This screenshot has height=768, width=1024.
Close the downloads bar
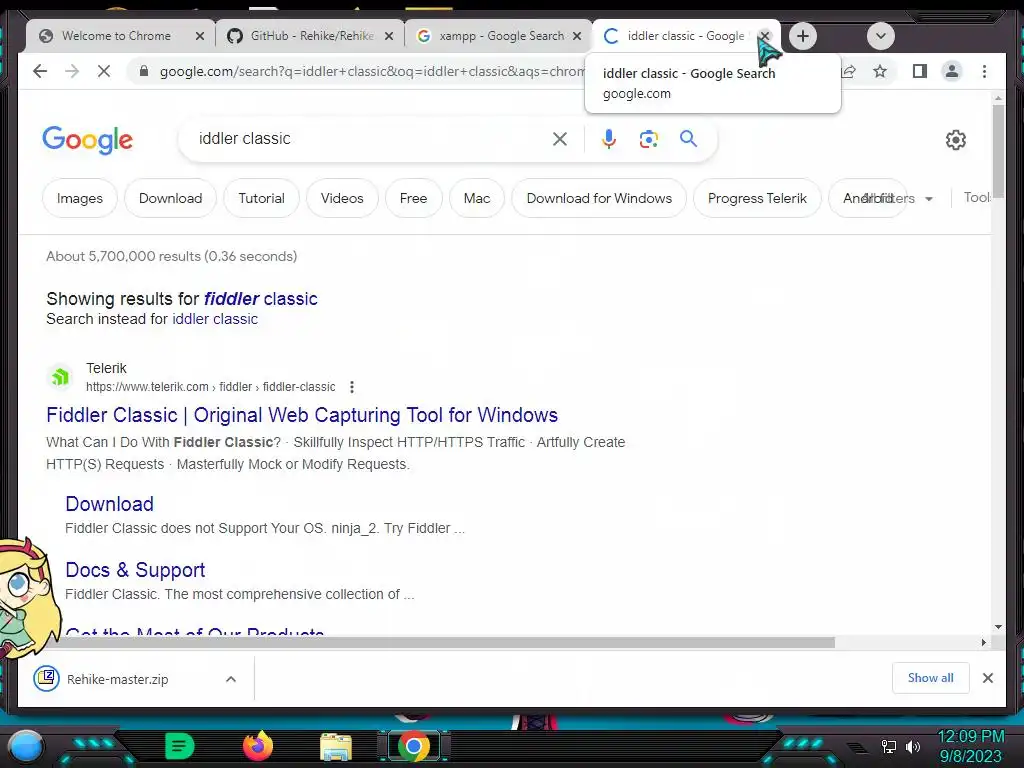click(987, 678)
